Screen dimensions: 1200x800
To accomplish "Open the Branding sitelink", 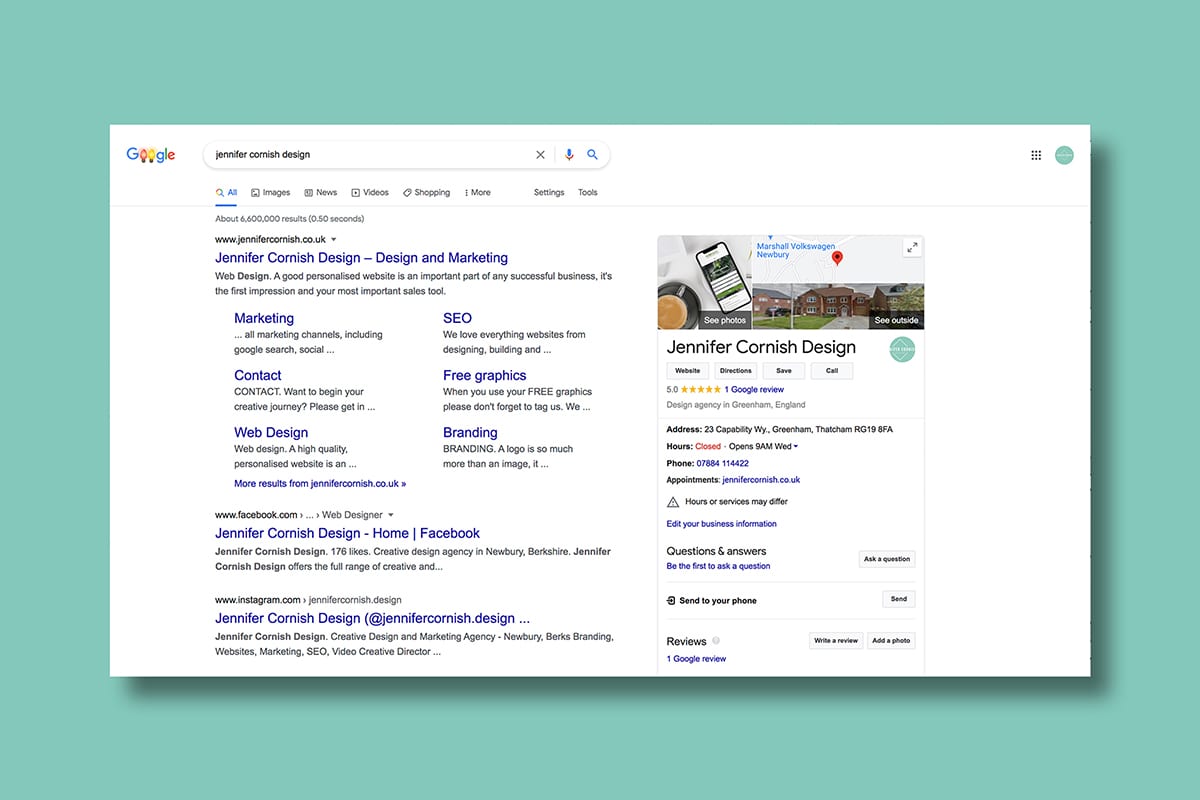I will coord(470,433).
